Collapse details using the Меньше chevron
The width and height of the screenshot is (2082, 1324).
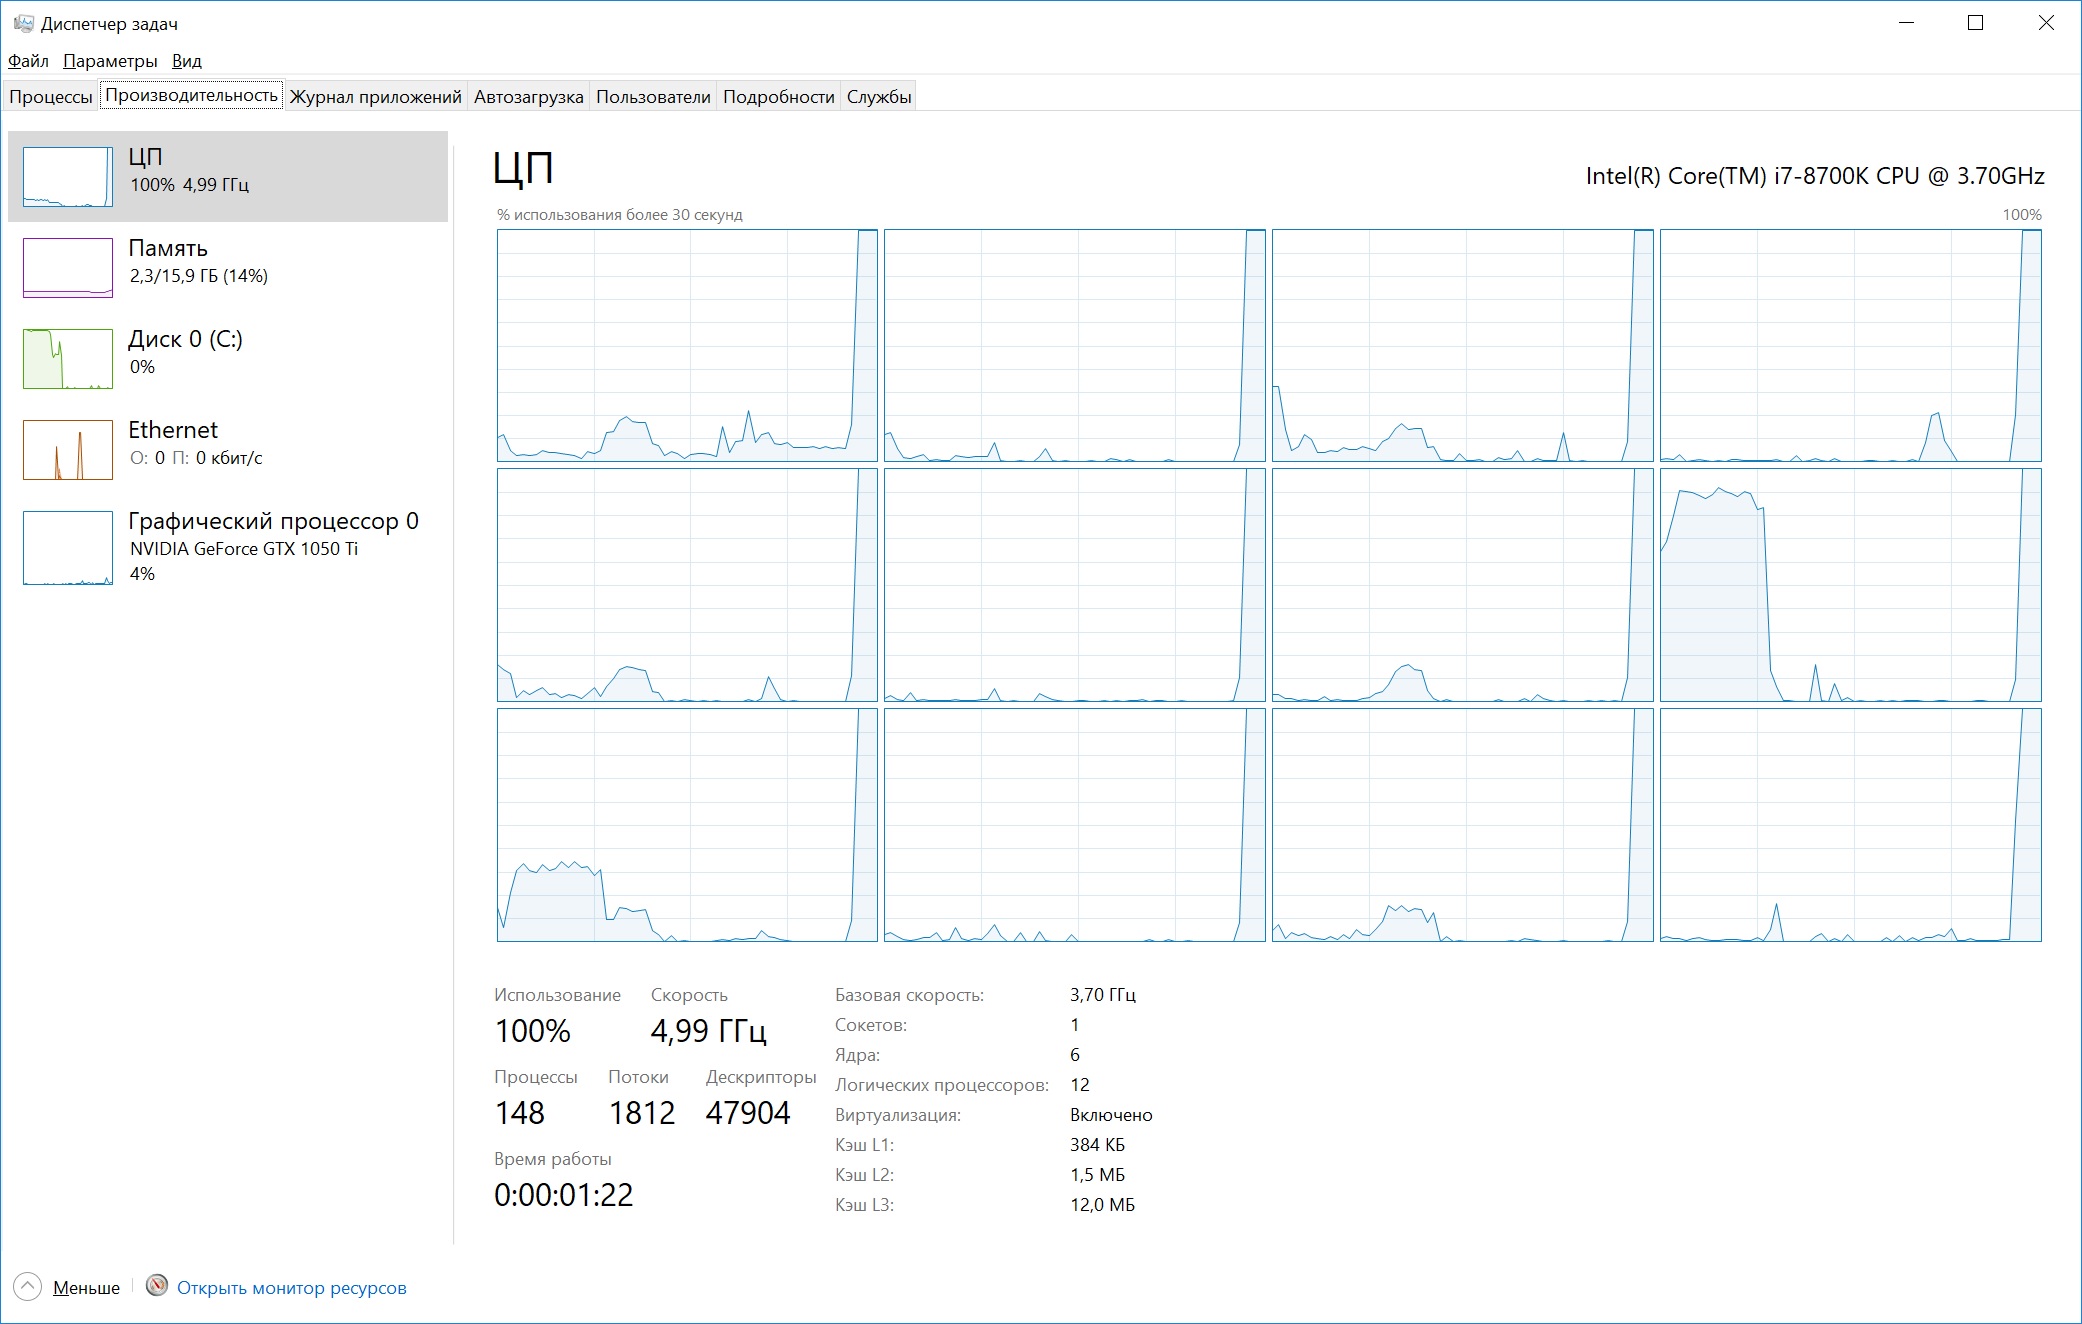29,1288
